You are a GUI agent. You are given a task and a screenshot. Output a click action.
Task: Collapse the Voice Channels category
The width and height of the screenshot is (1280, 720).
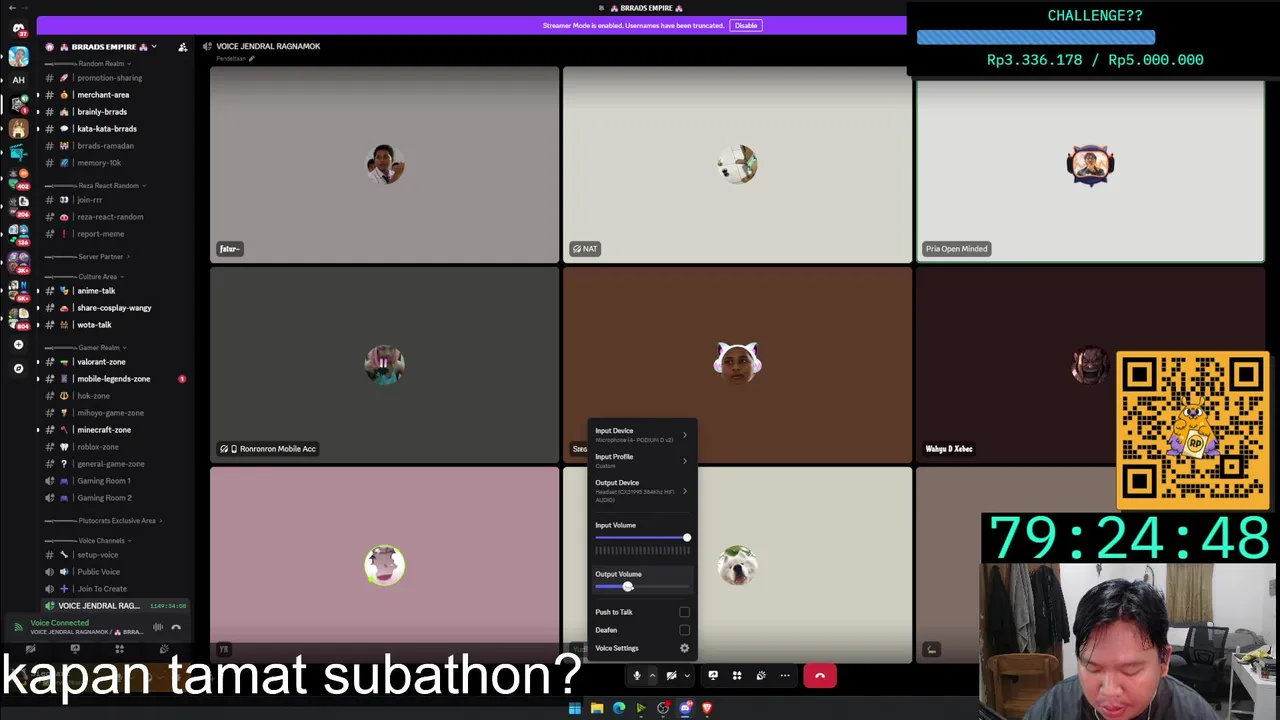coord(101,540)
